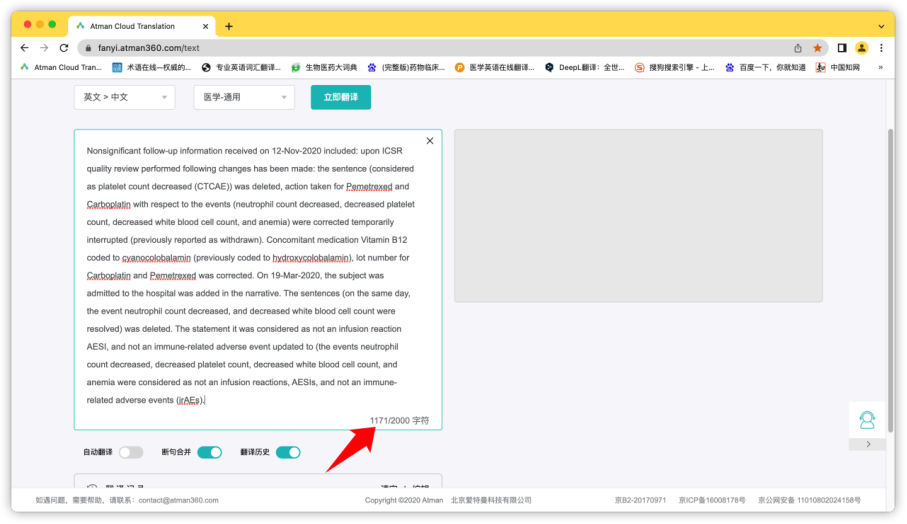Open (完整版)药物临床 bookmark
Viewport: 907px width, 524px height.
pos(406,68)
